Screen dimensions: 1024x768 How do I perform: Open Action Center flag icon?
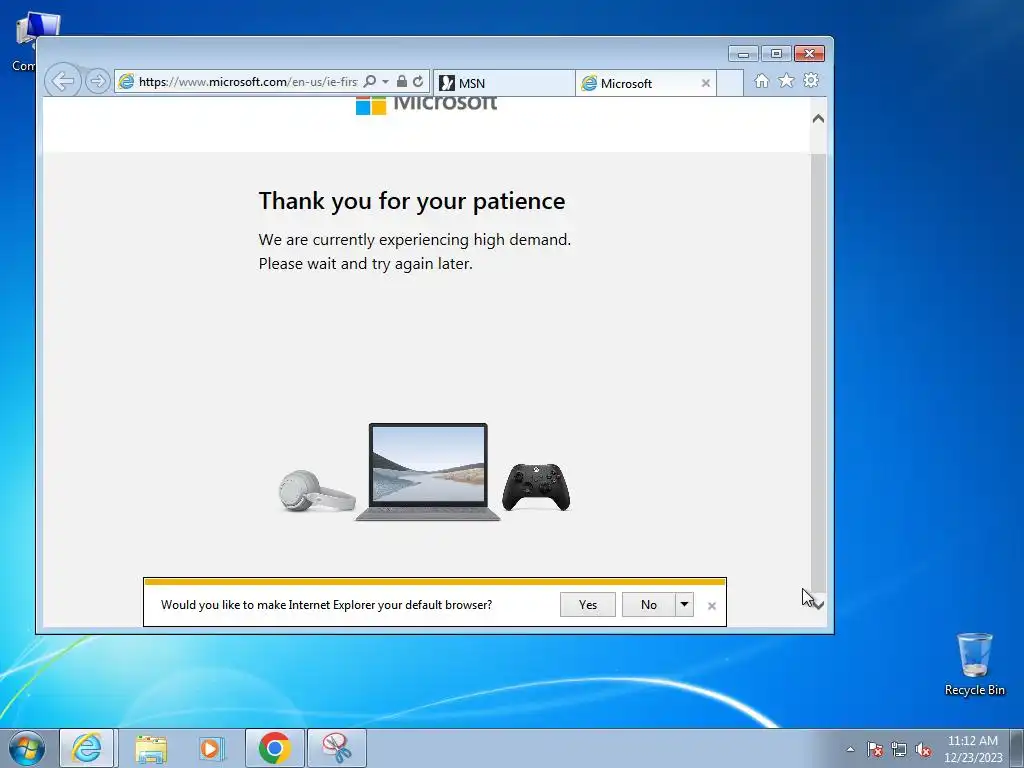(875, 749)
